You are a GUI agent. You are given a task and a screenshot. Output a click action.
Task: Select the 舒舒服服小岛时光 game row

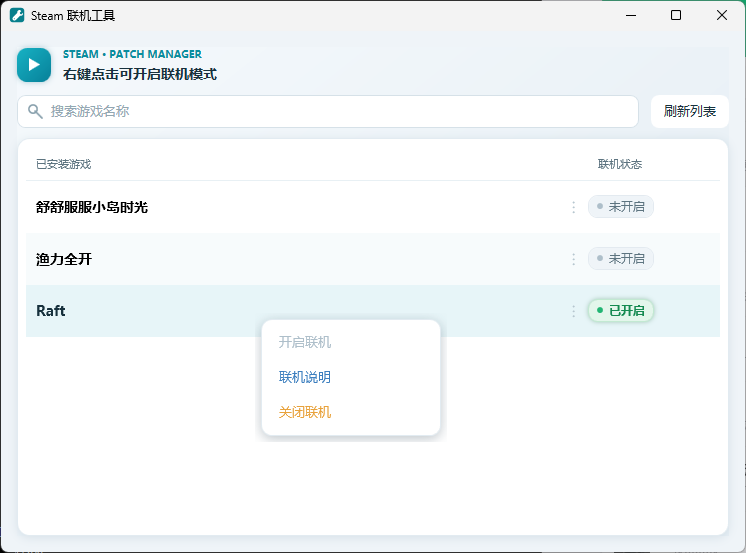click(373, 207)
